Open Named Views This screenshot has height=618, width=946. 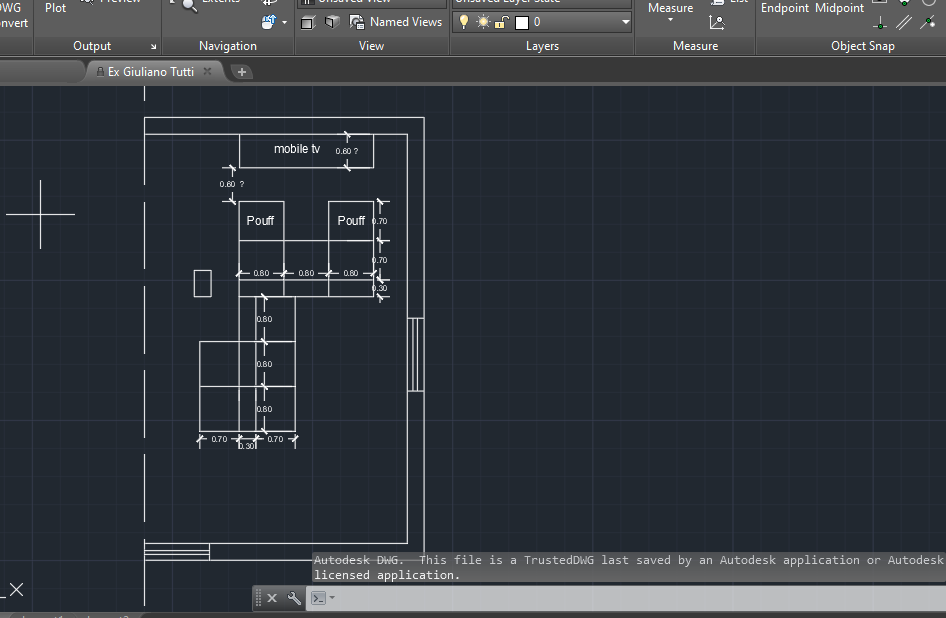click(396, 22)
